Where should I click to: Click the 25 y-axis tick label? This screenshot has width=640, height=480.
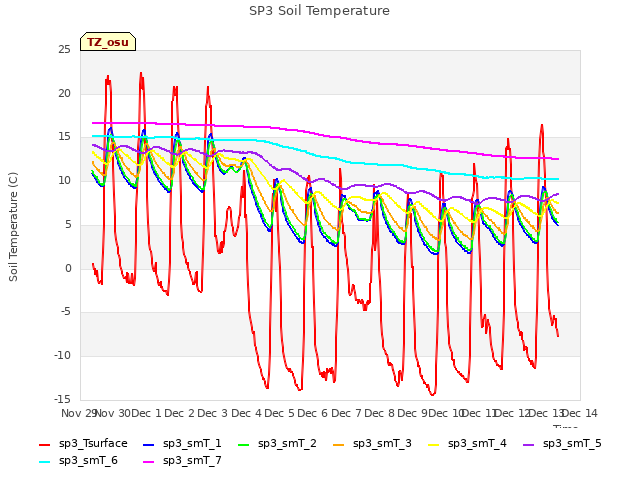64,50
